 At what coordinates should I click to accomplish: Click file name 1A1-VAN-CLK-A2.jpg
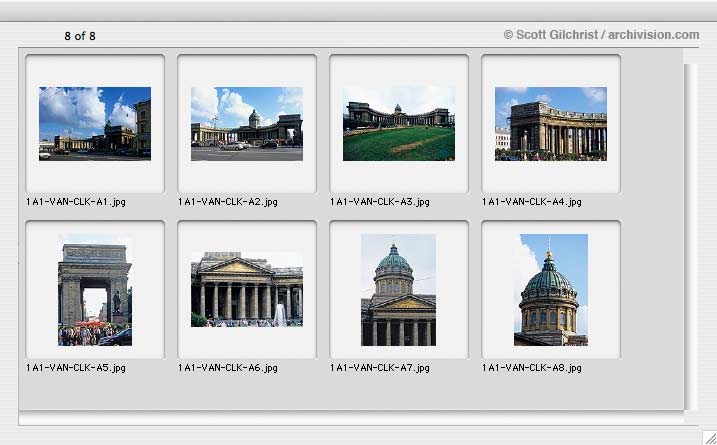(228, 202)
